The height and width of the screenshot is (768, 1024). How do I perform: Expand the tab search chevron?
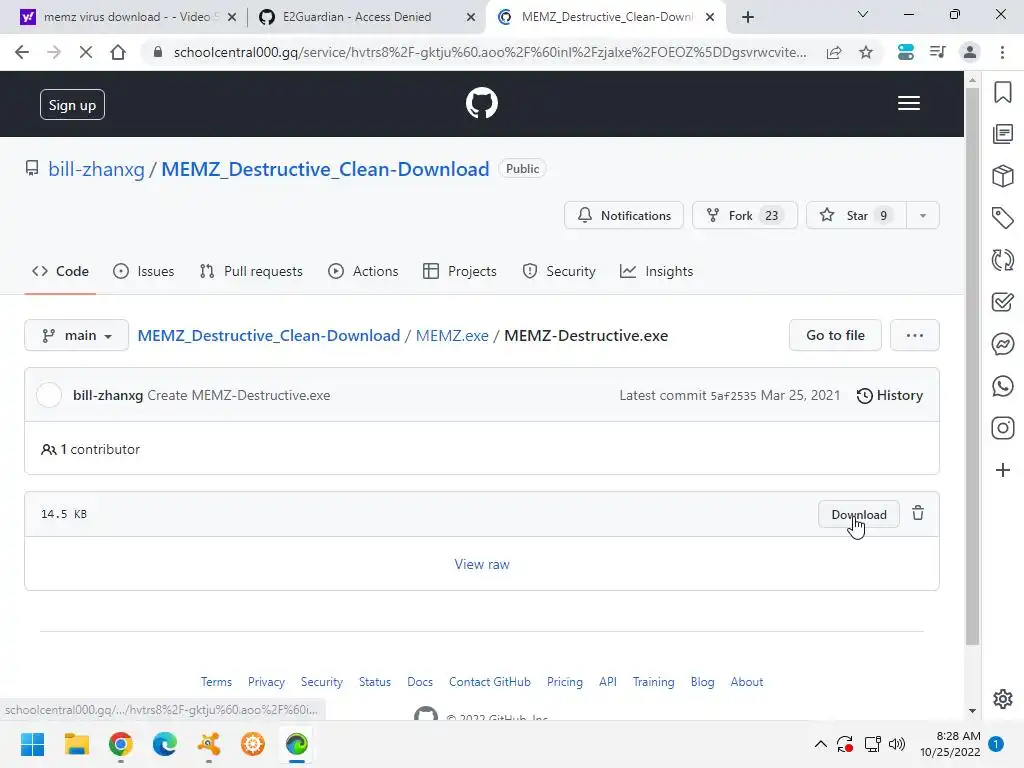coord(863,14)
